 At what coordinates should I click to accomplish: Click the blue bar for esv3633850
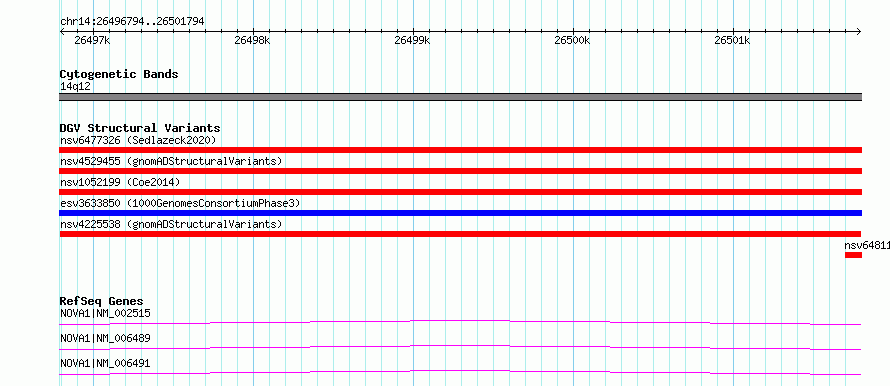(x=460, y=213)
